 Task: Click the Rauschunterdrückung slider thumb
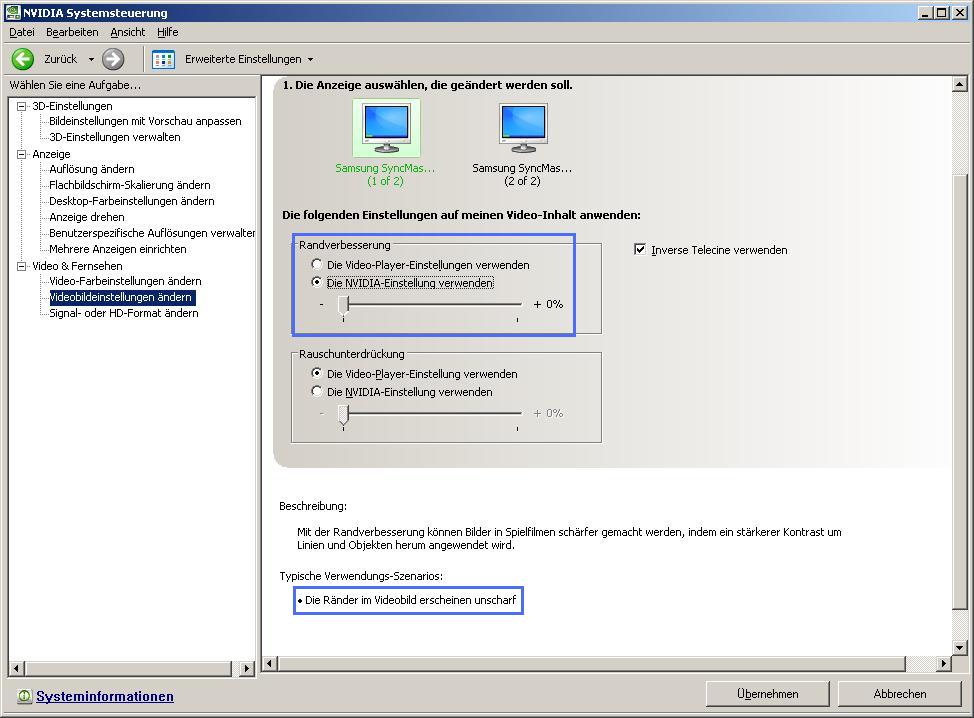[343, 416]
